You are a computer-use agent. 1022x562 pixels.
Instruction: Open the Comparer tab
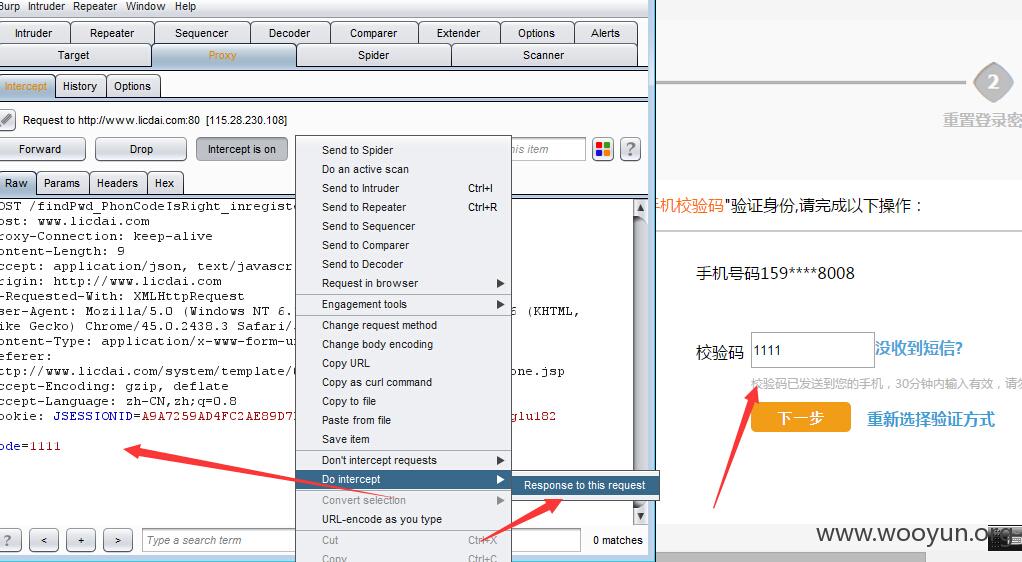coord(373,33)
